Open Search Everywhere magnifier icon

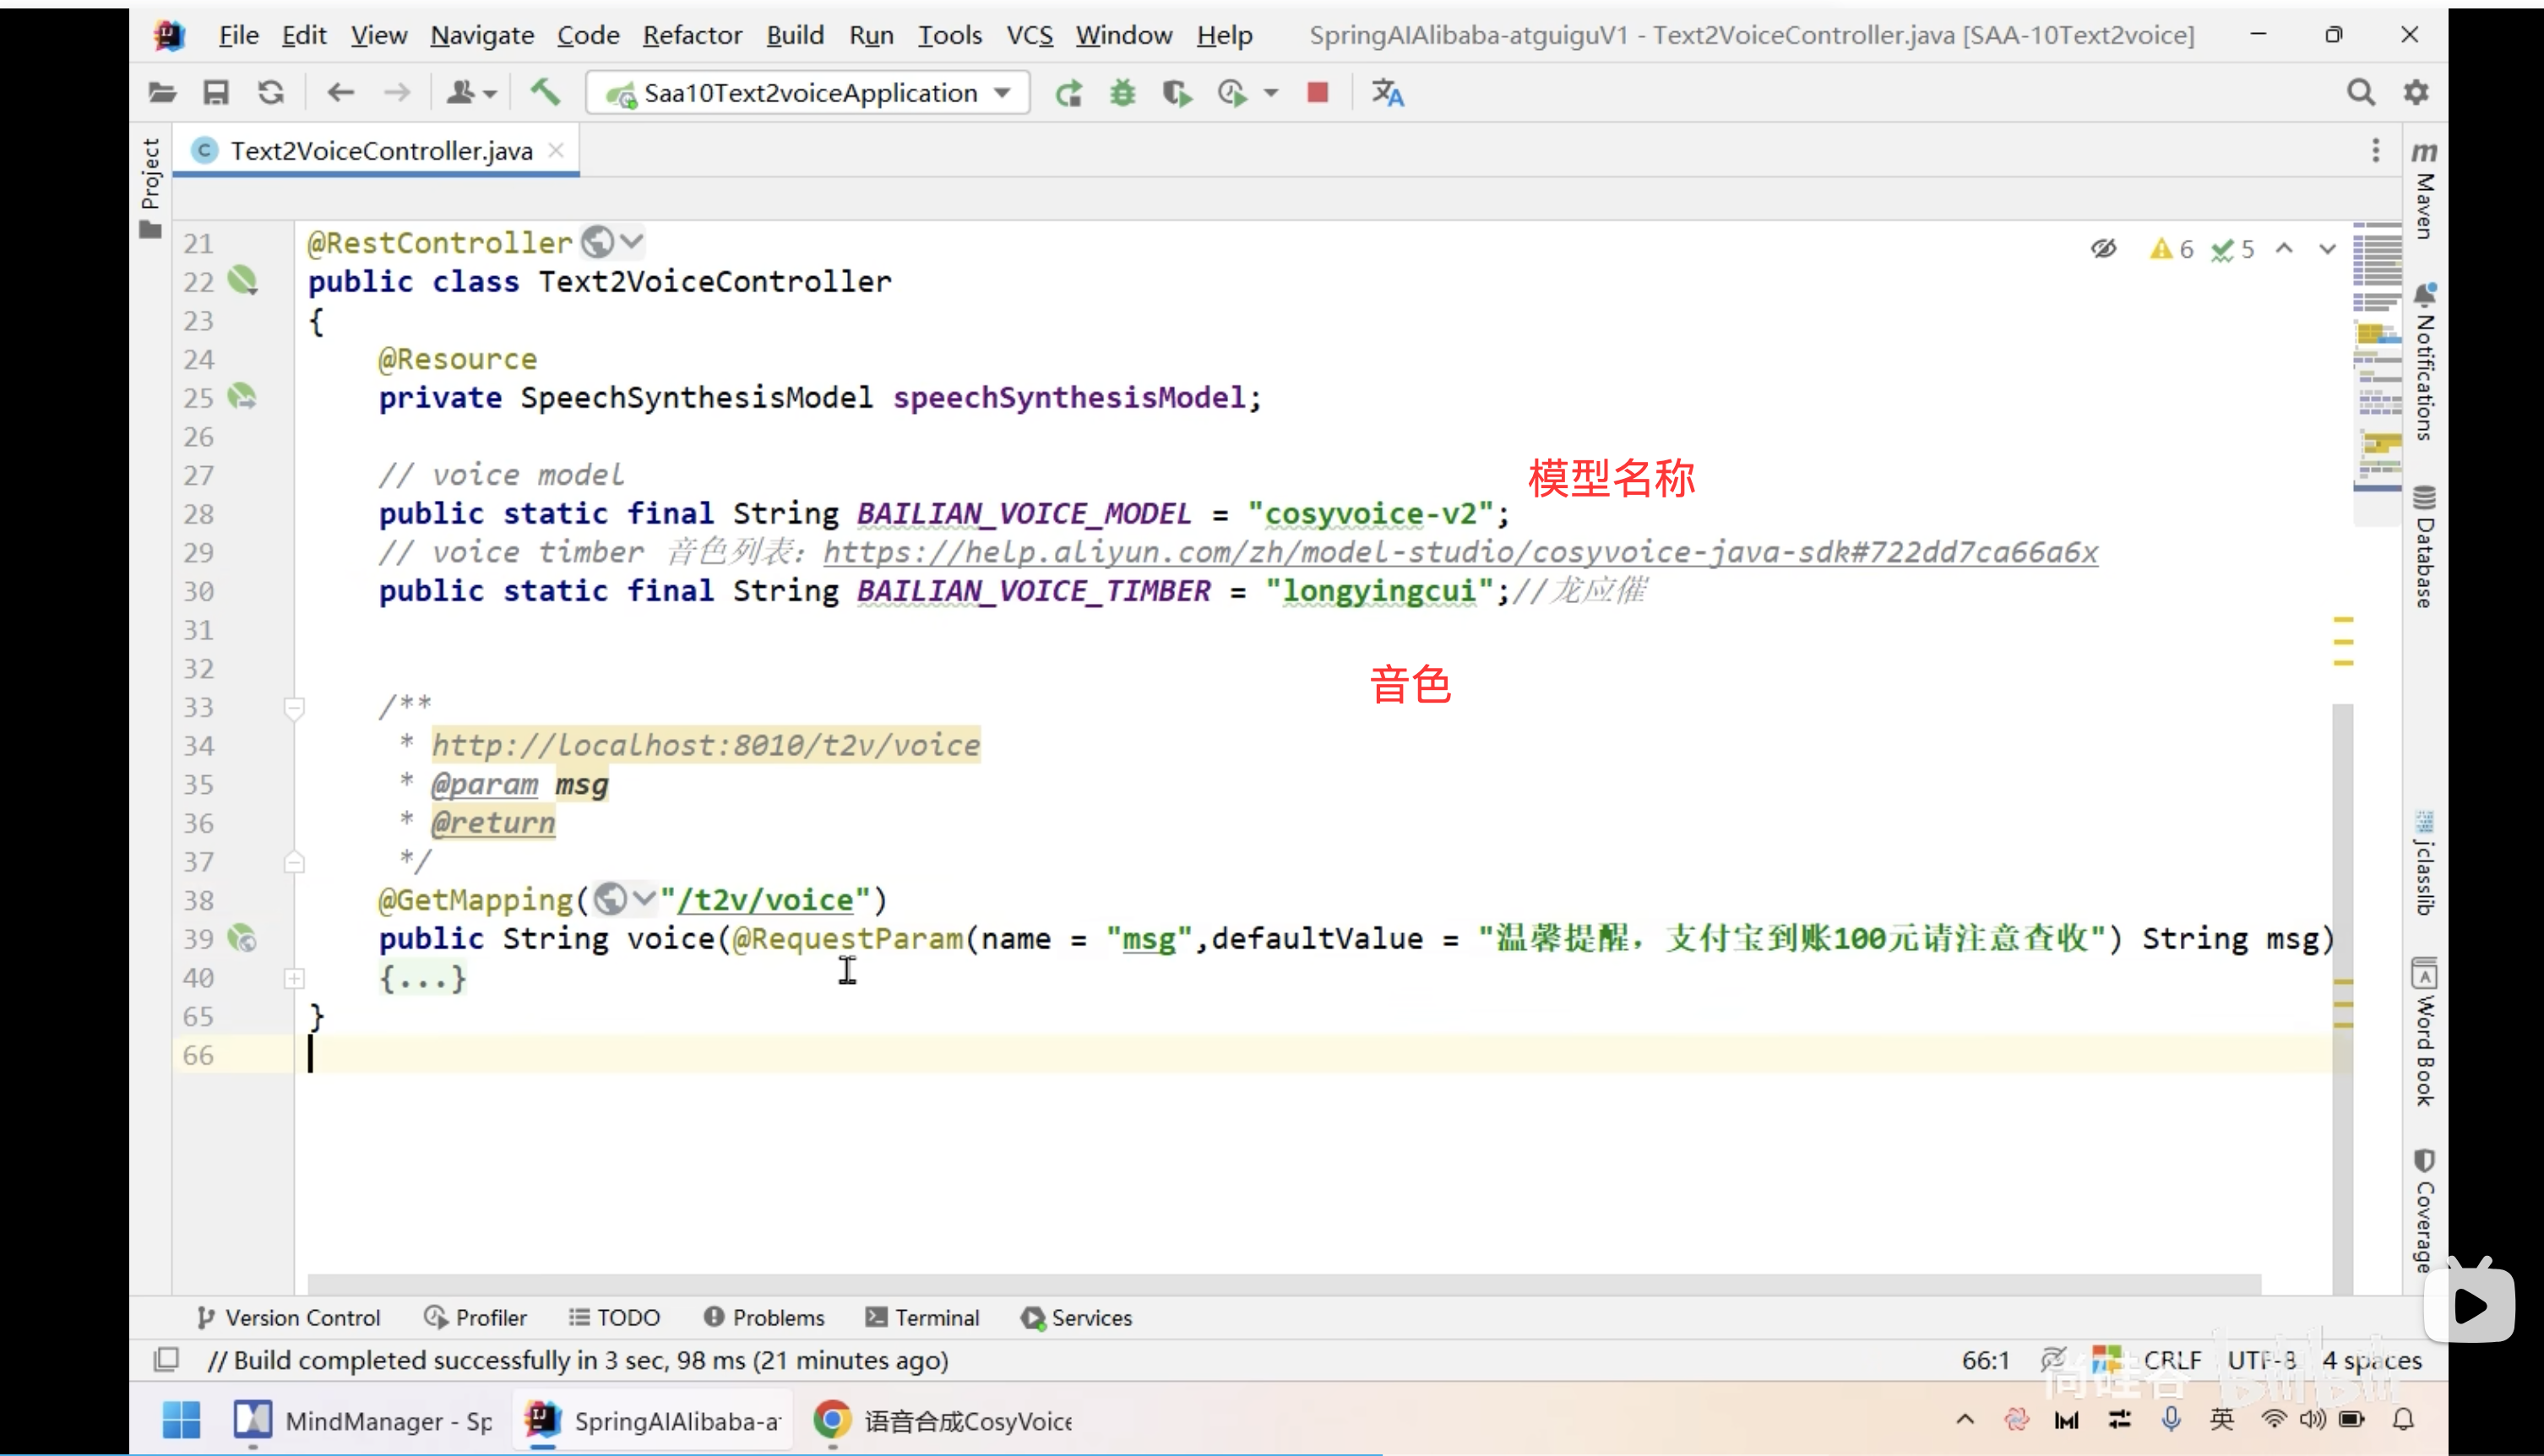click(2360, 93)
